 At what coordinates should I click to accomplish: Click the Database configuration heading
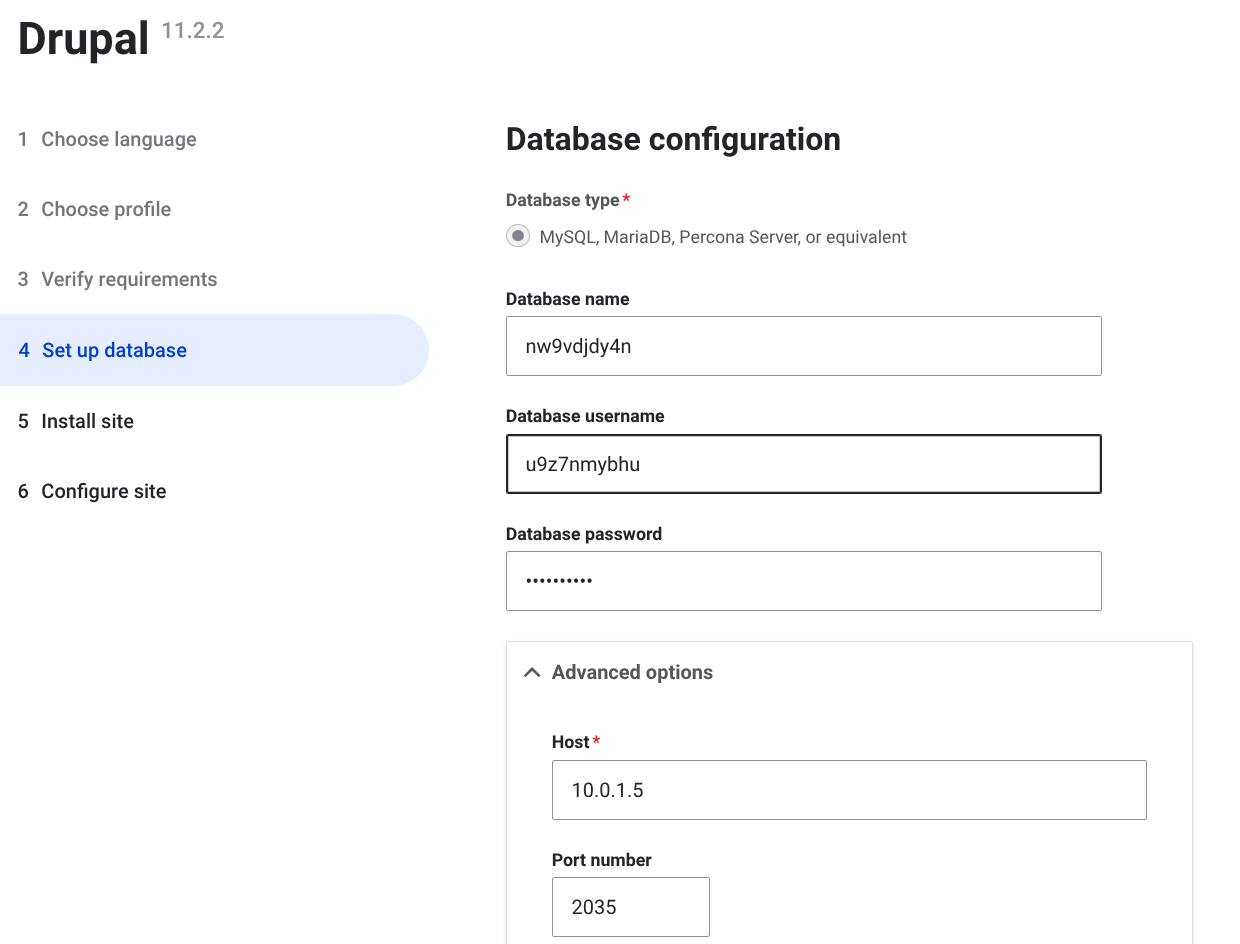(x=672, y=139)
